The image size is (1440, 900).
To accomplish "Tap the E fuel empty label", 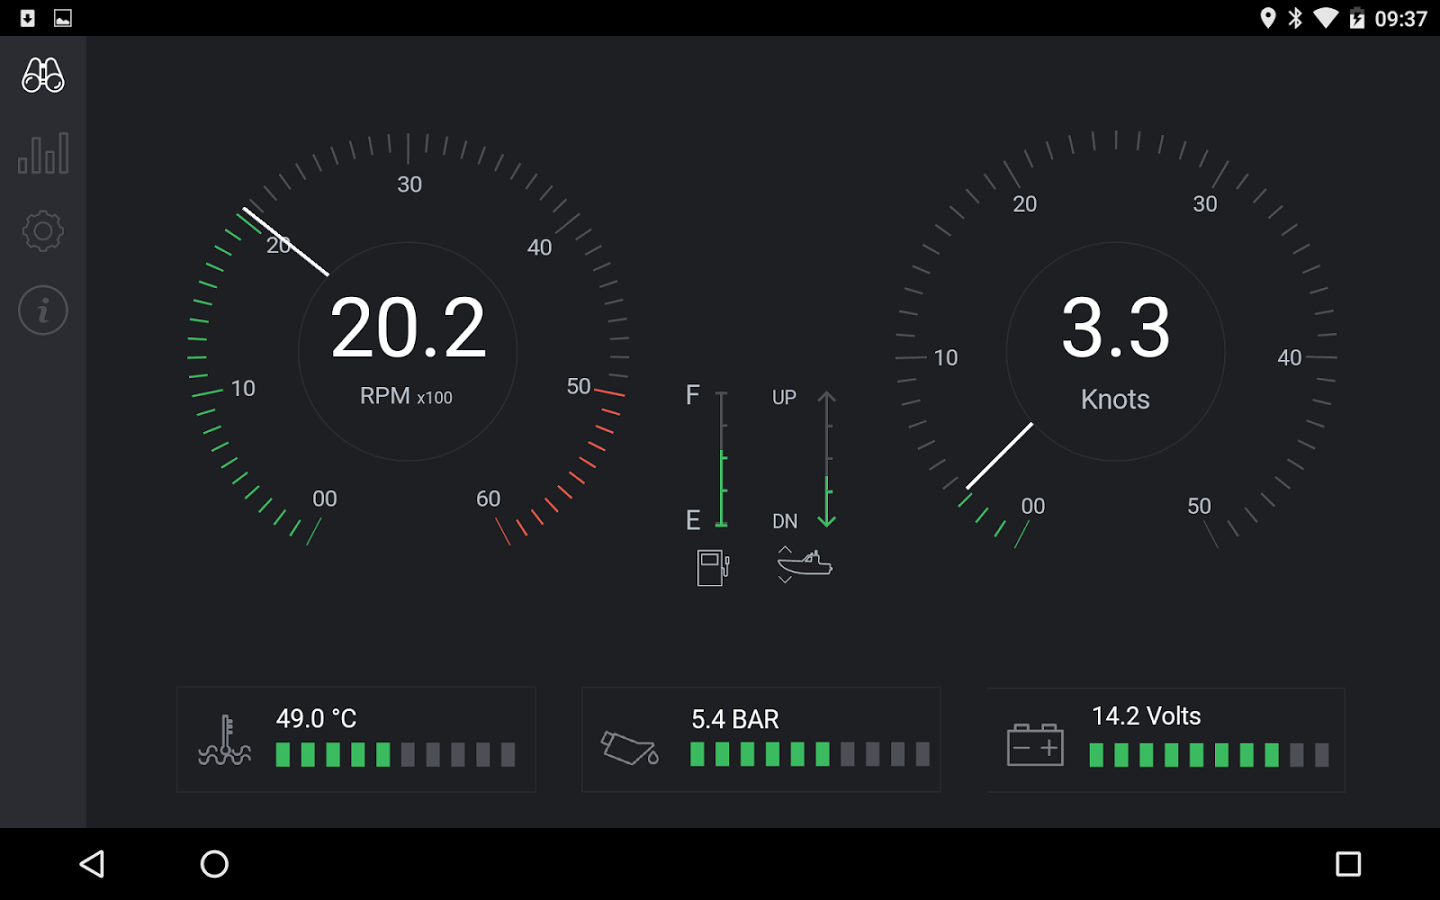I will click(x=692, y=520).
